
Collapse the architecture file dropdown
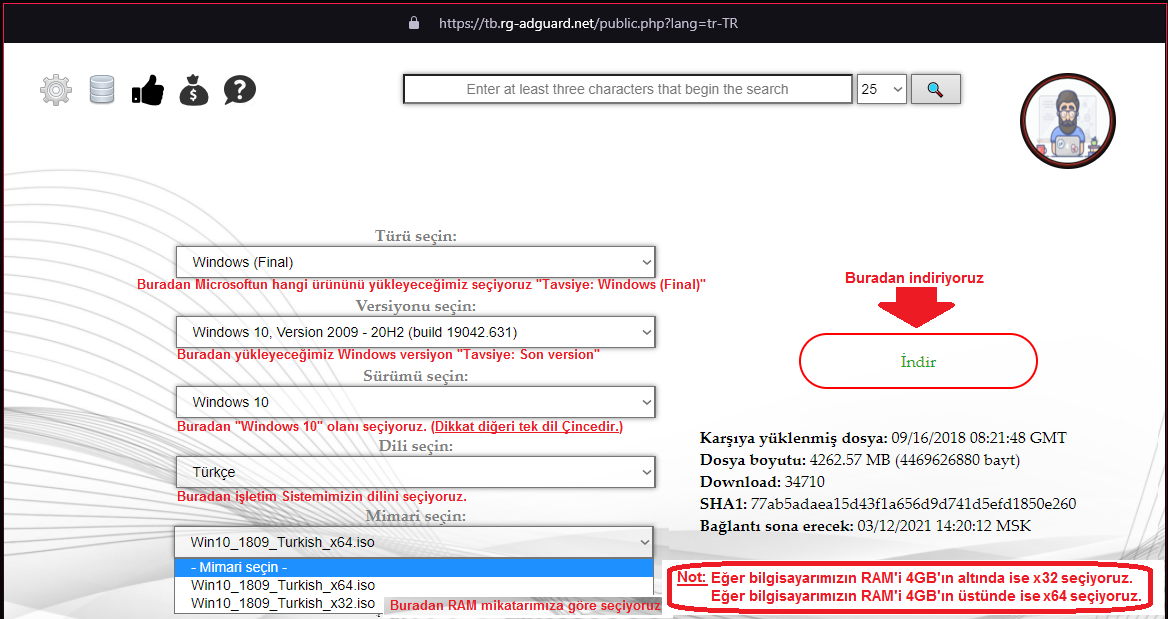tap(413, 542)
